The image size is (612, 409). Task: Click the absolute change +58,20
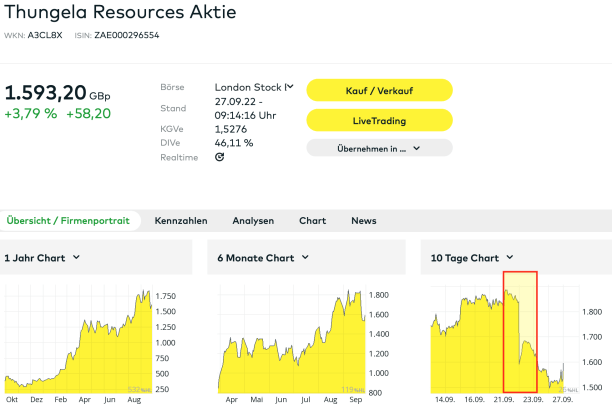click(x=89, y=114)
